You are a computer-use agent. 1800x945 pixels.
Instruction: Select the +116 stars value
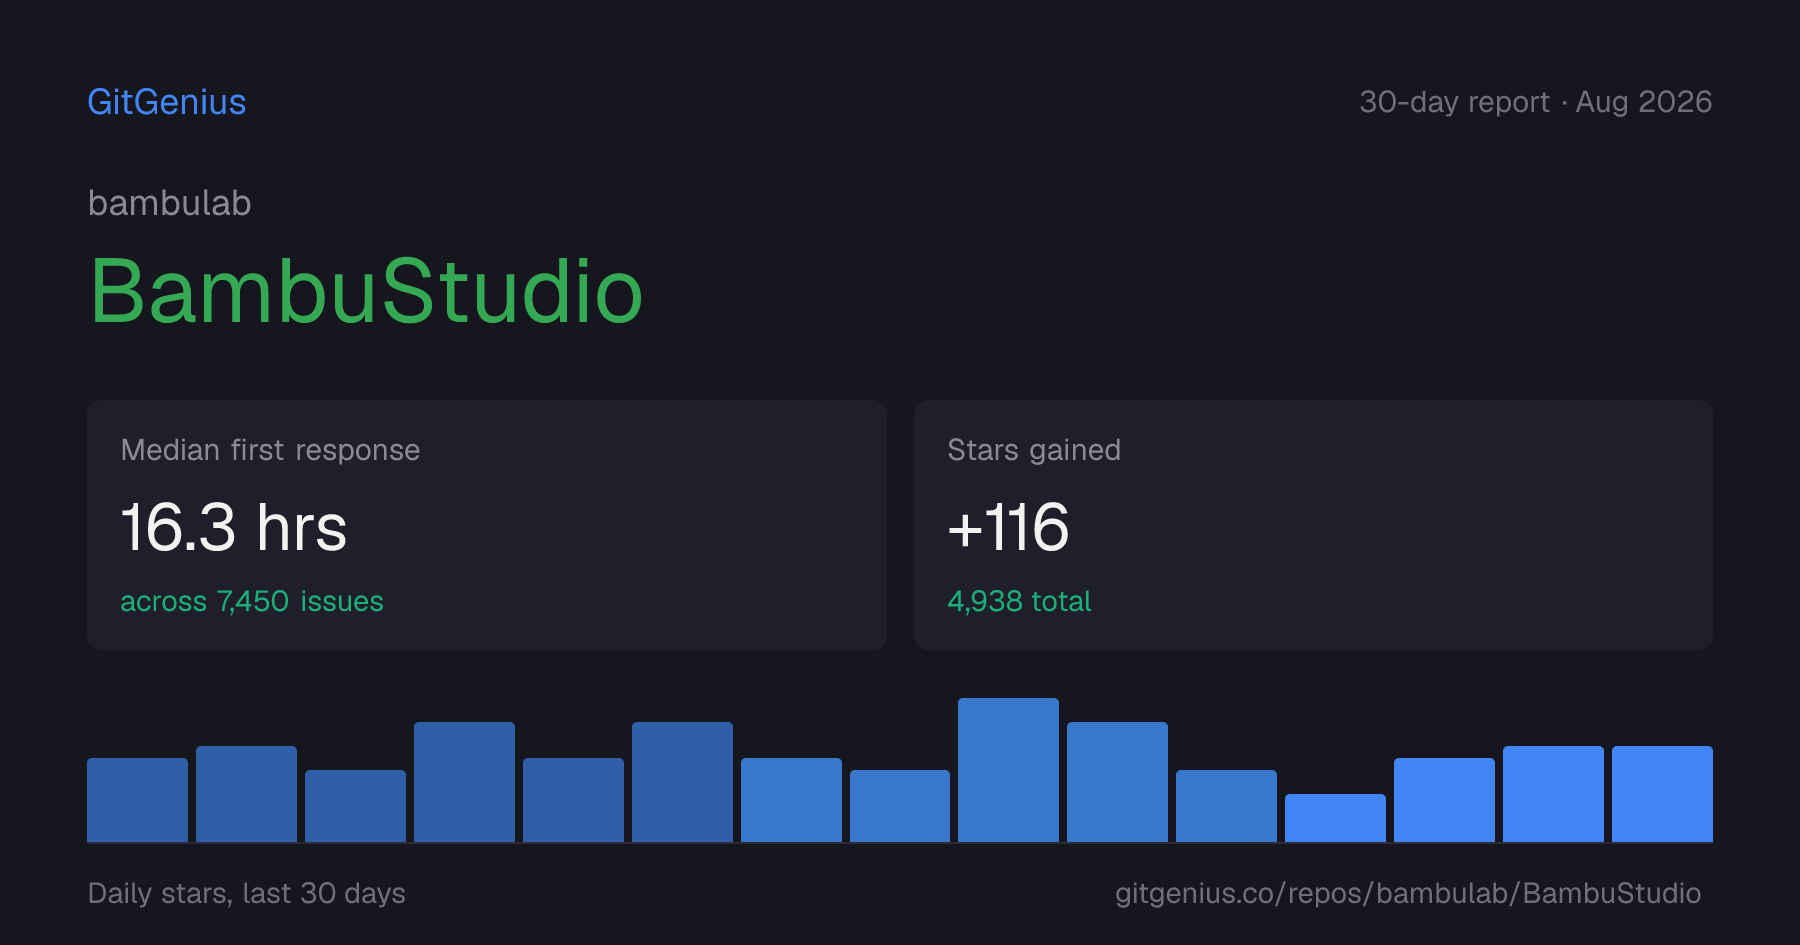[x=1008, y=527]
